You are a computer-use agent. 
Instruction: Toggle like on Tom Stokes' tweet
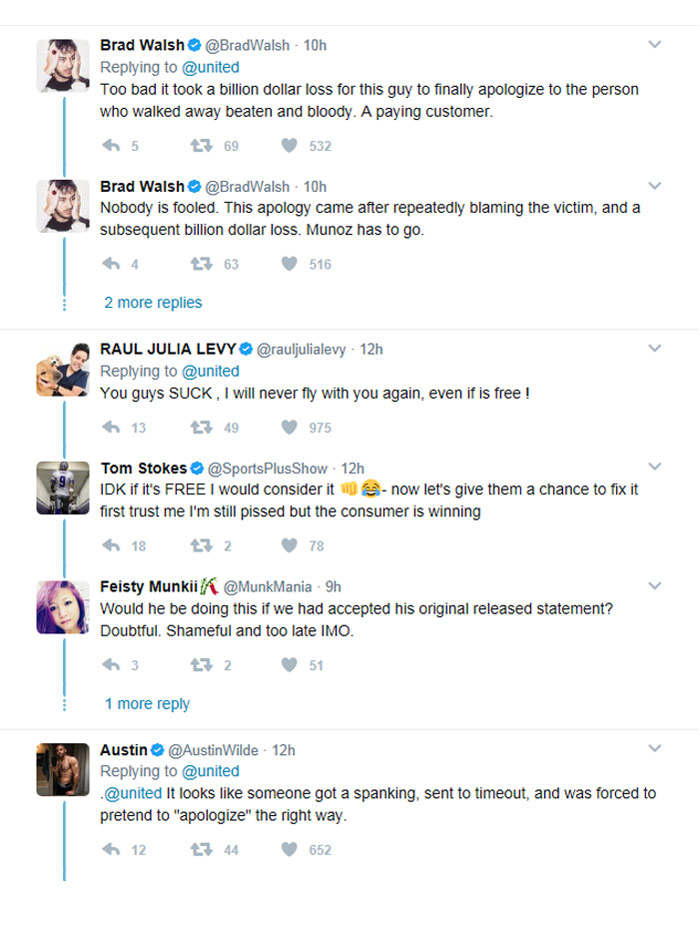[x=289, y=546]
